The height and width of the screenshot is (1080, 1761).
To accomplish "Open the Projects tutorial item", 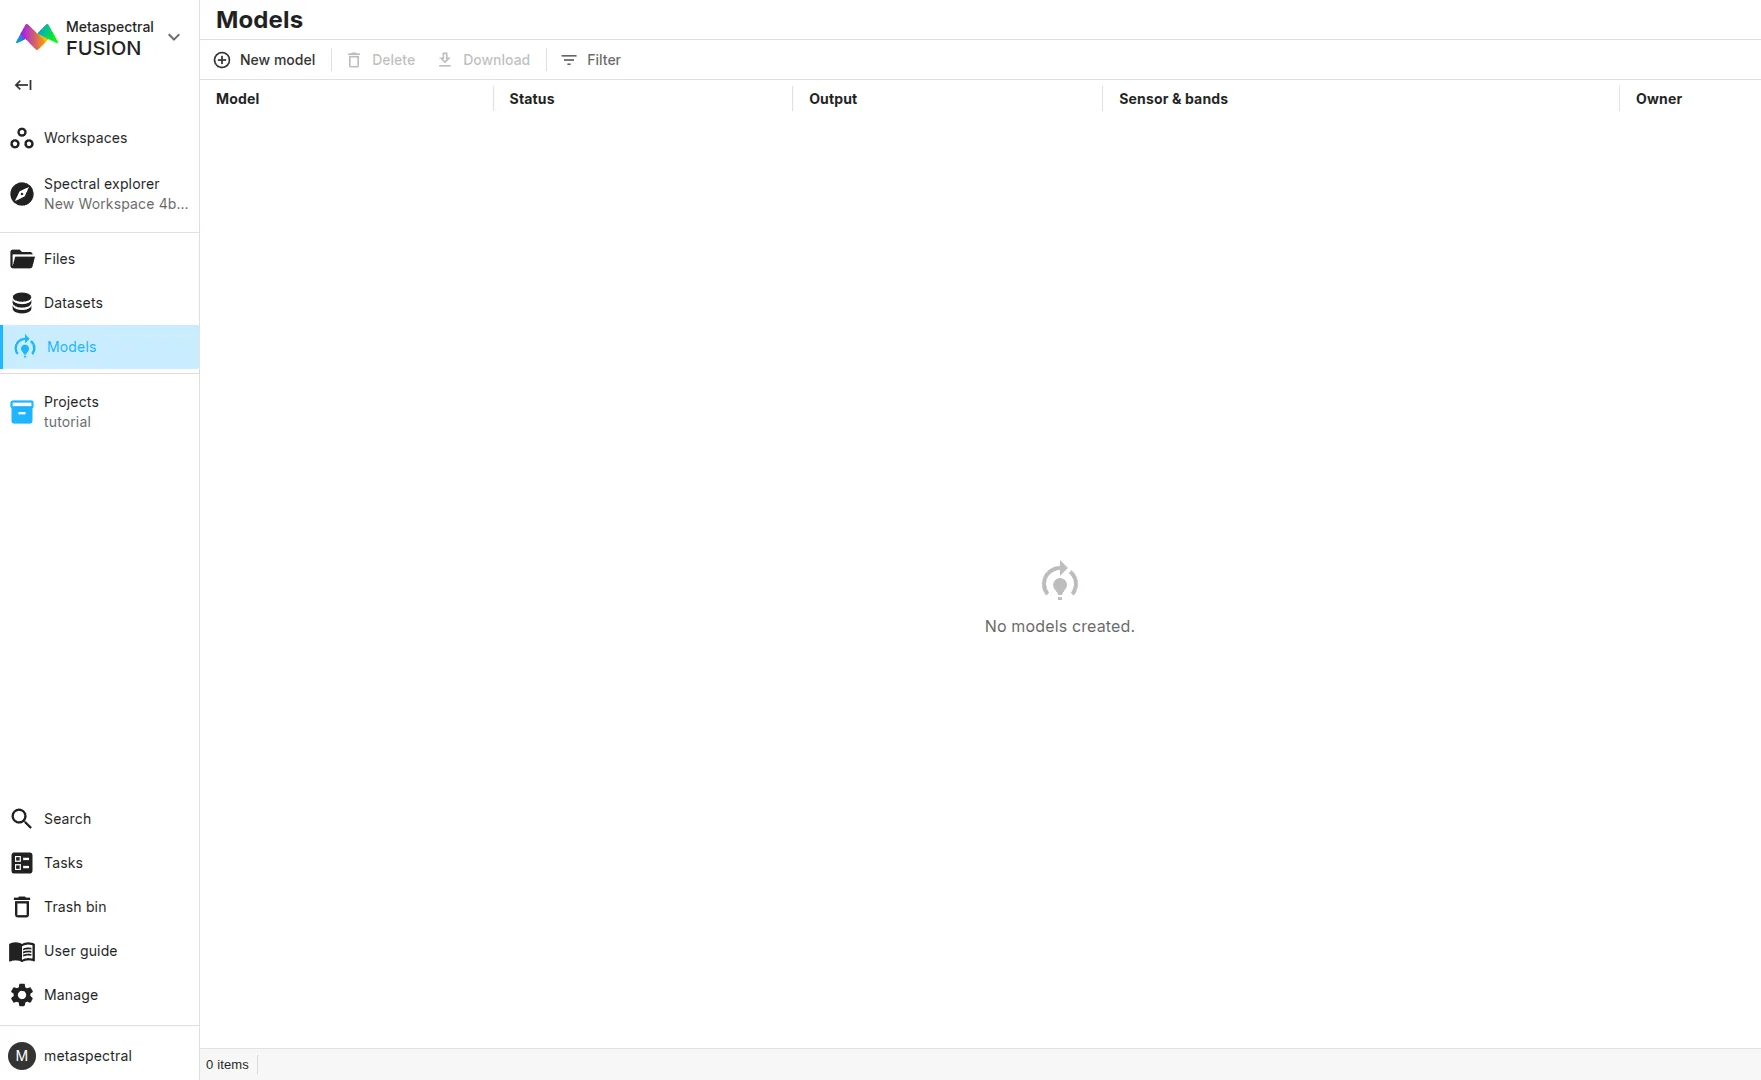I will (71, 411).
